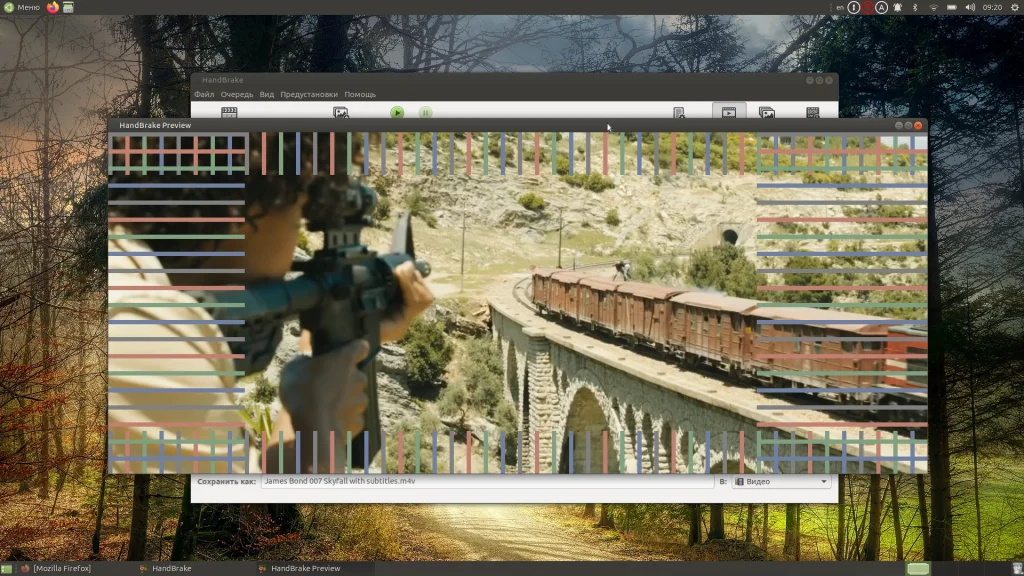Start encoding with the green play button
This screenshot has height=576, width=1024.
397,112
